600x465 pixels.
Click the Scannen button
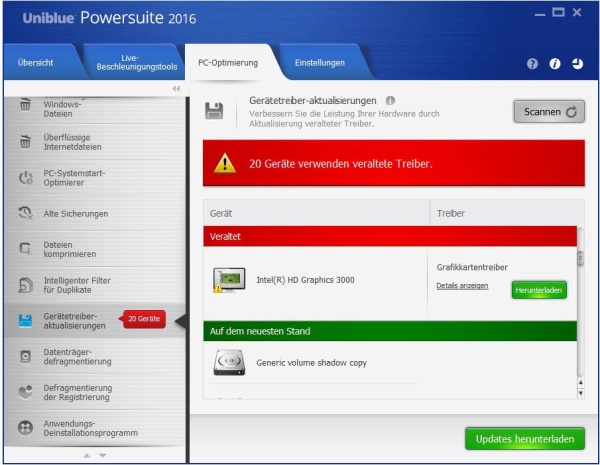pos(549,112)
